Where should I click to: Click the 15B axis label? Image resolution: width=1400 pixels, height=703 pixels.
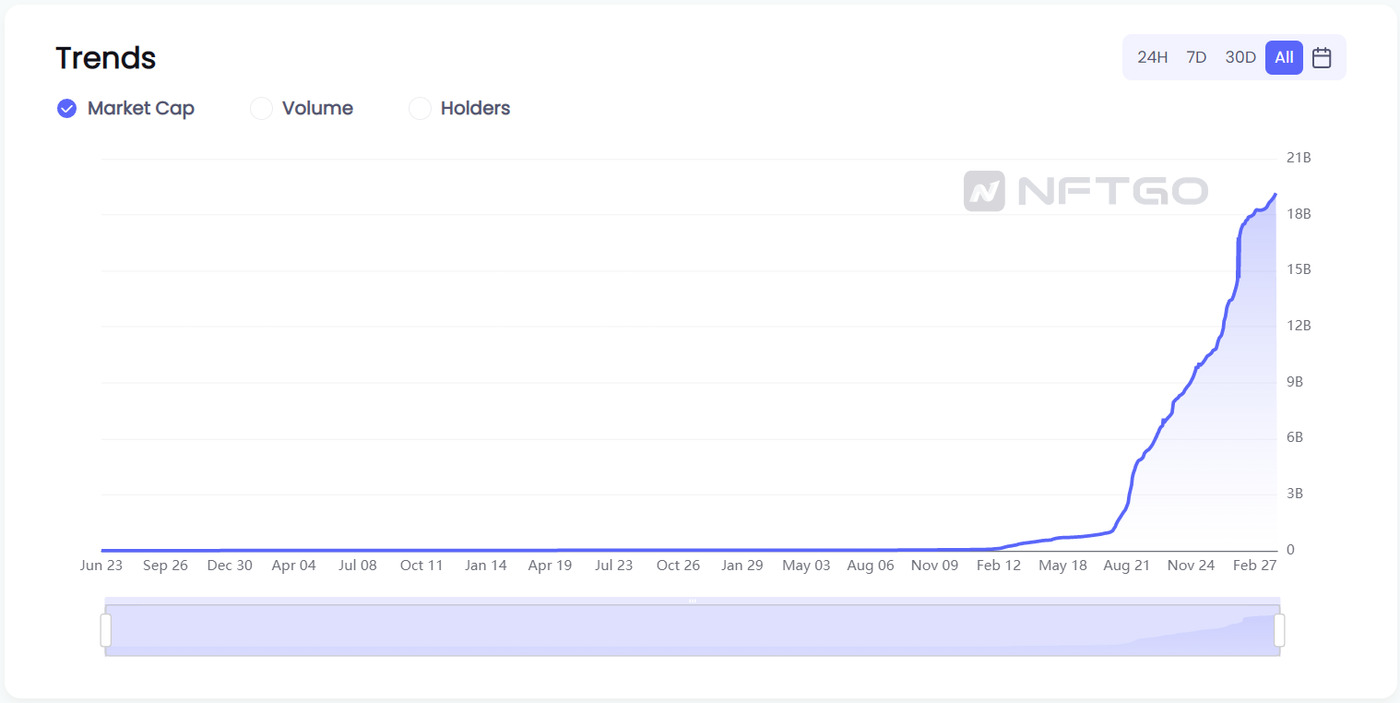coord(1298,270)
